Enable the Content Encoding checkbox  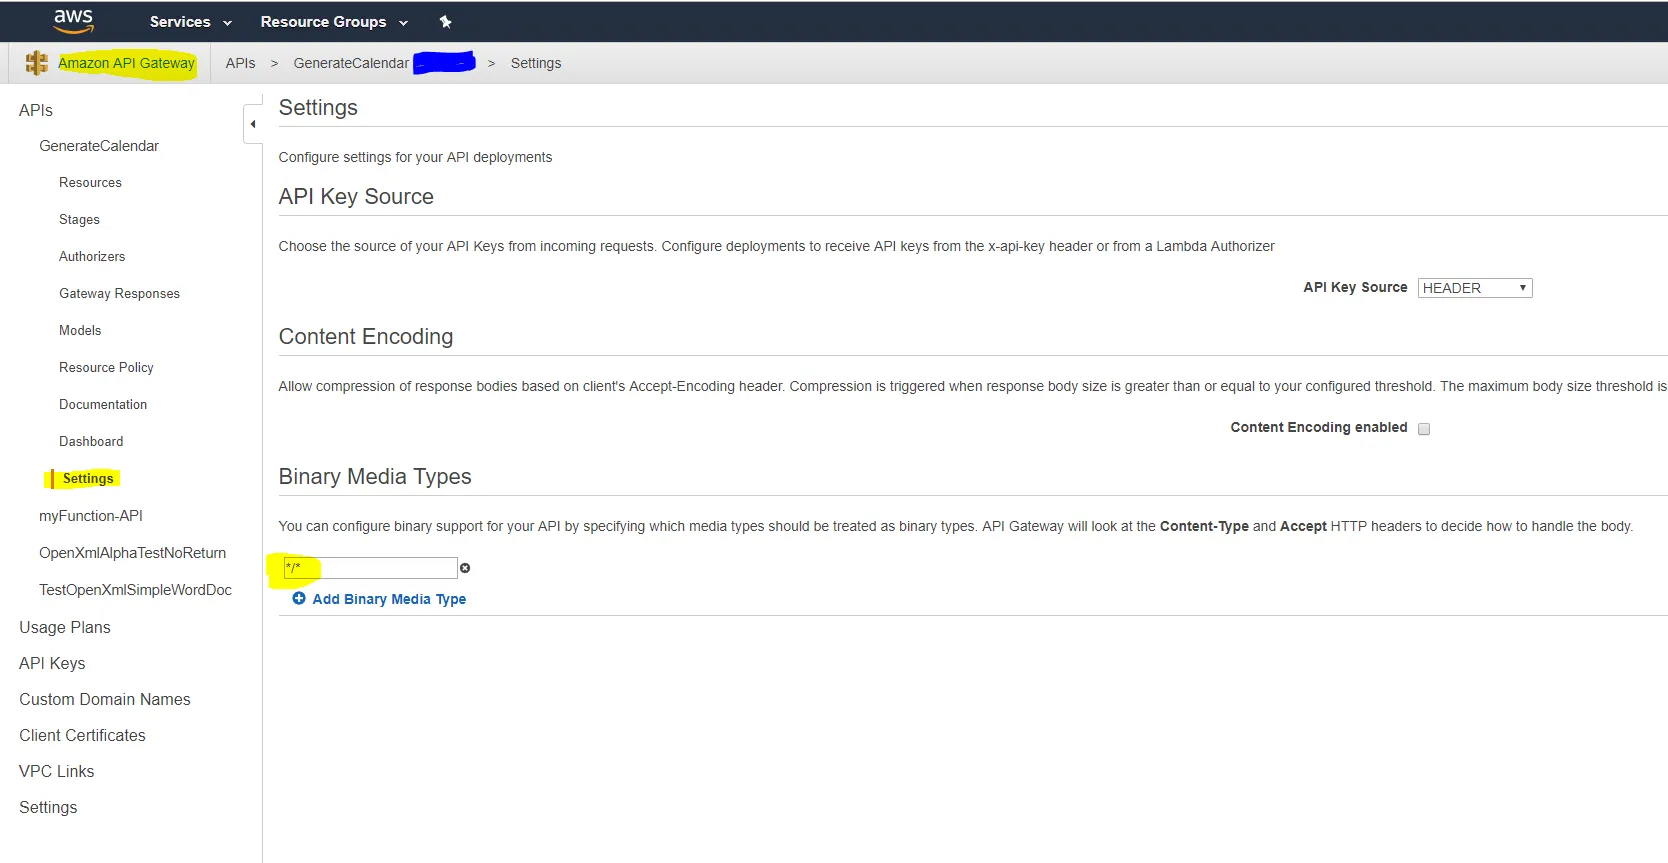point(1424,429)
